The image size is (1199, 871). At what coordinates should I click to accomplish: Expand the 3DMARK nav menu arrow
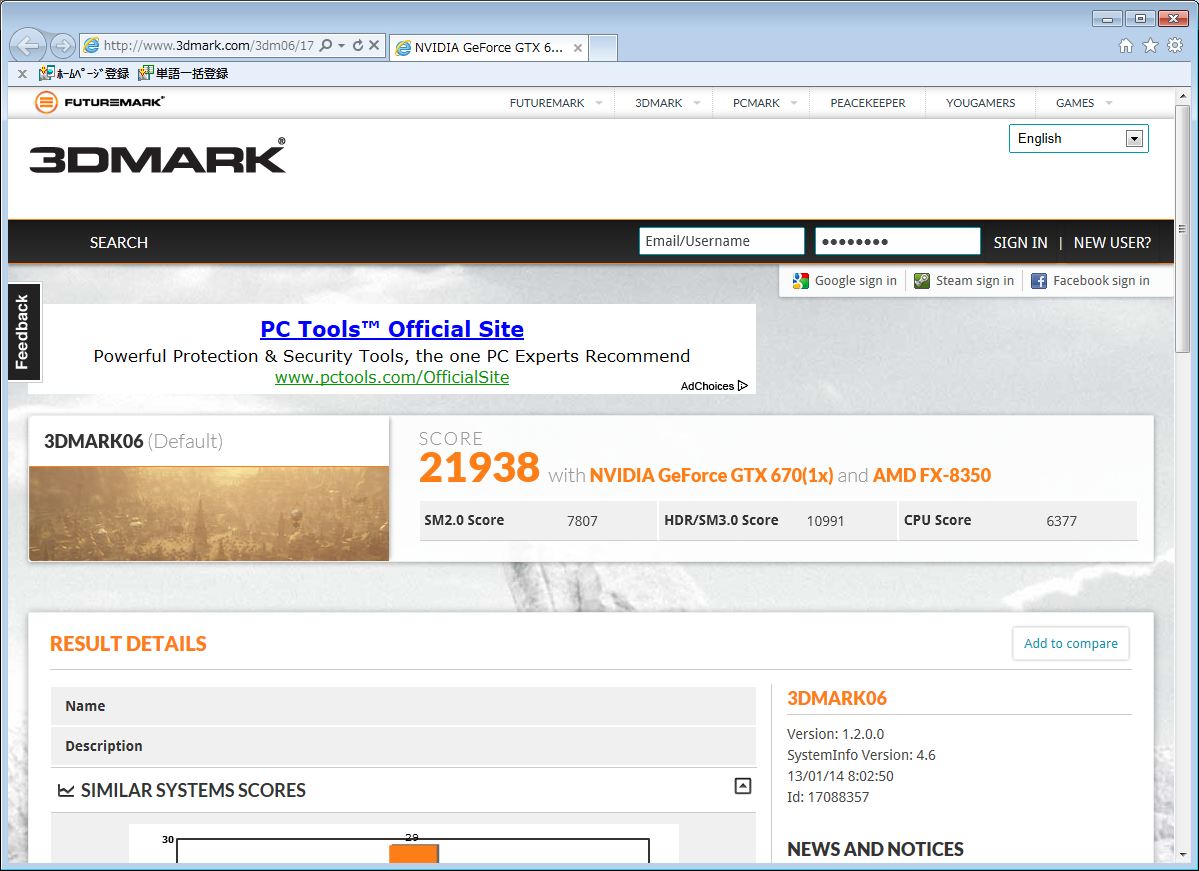[x=697, y=102]
